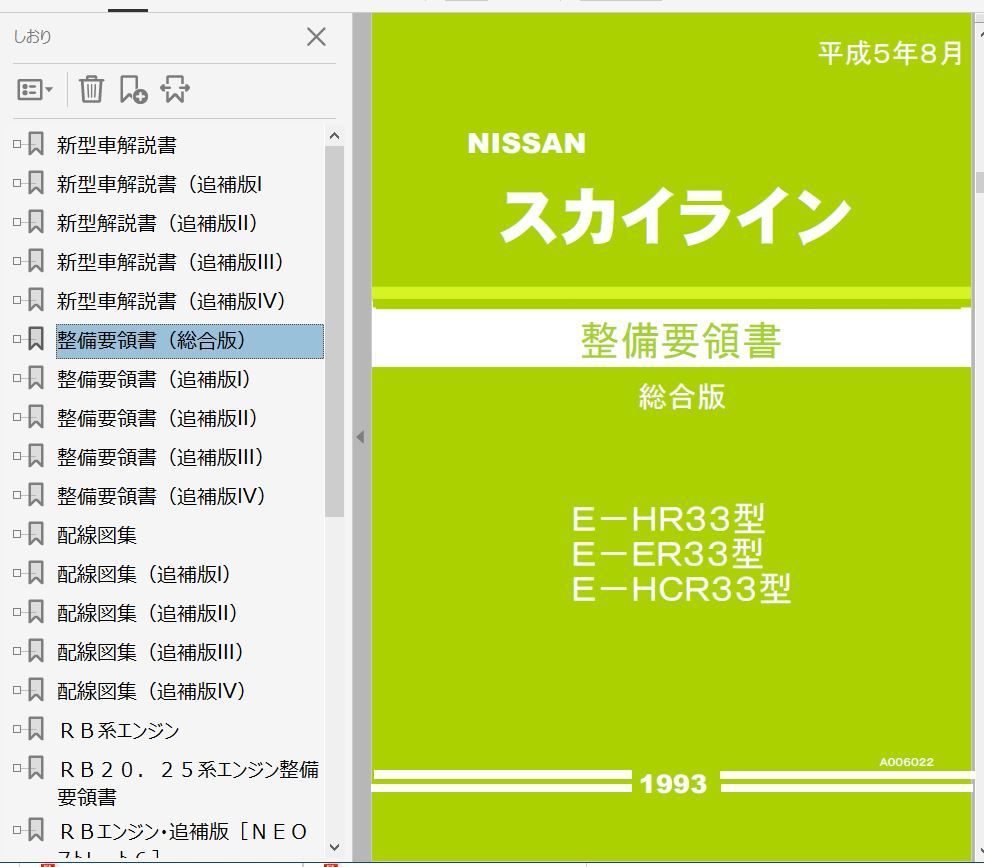The width and height of the screenshot is (984, 867).
Task: Click the add new bookmark icon
Action: [133, 89]
